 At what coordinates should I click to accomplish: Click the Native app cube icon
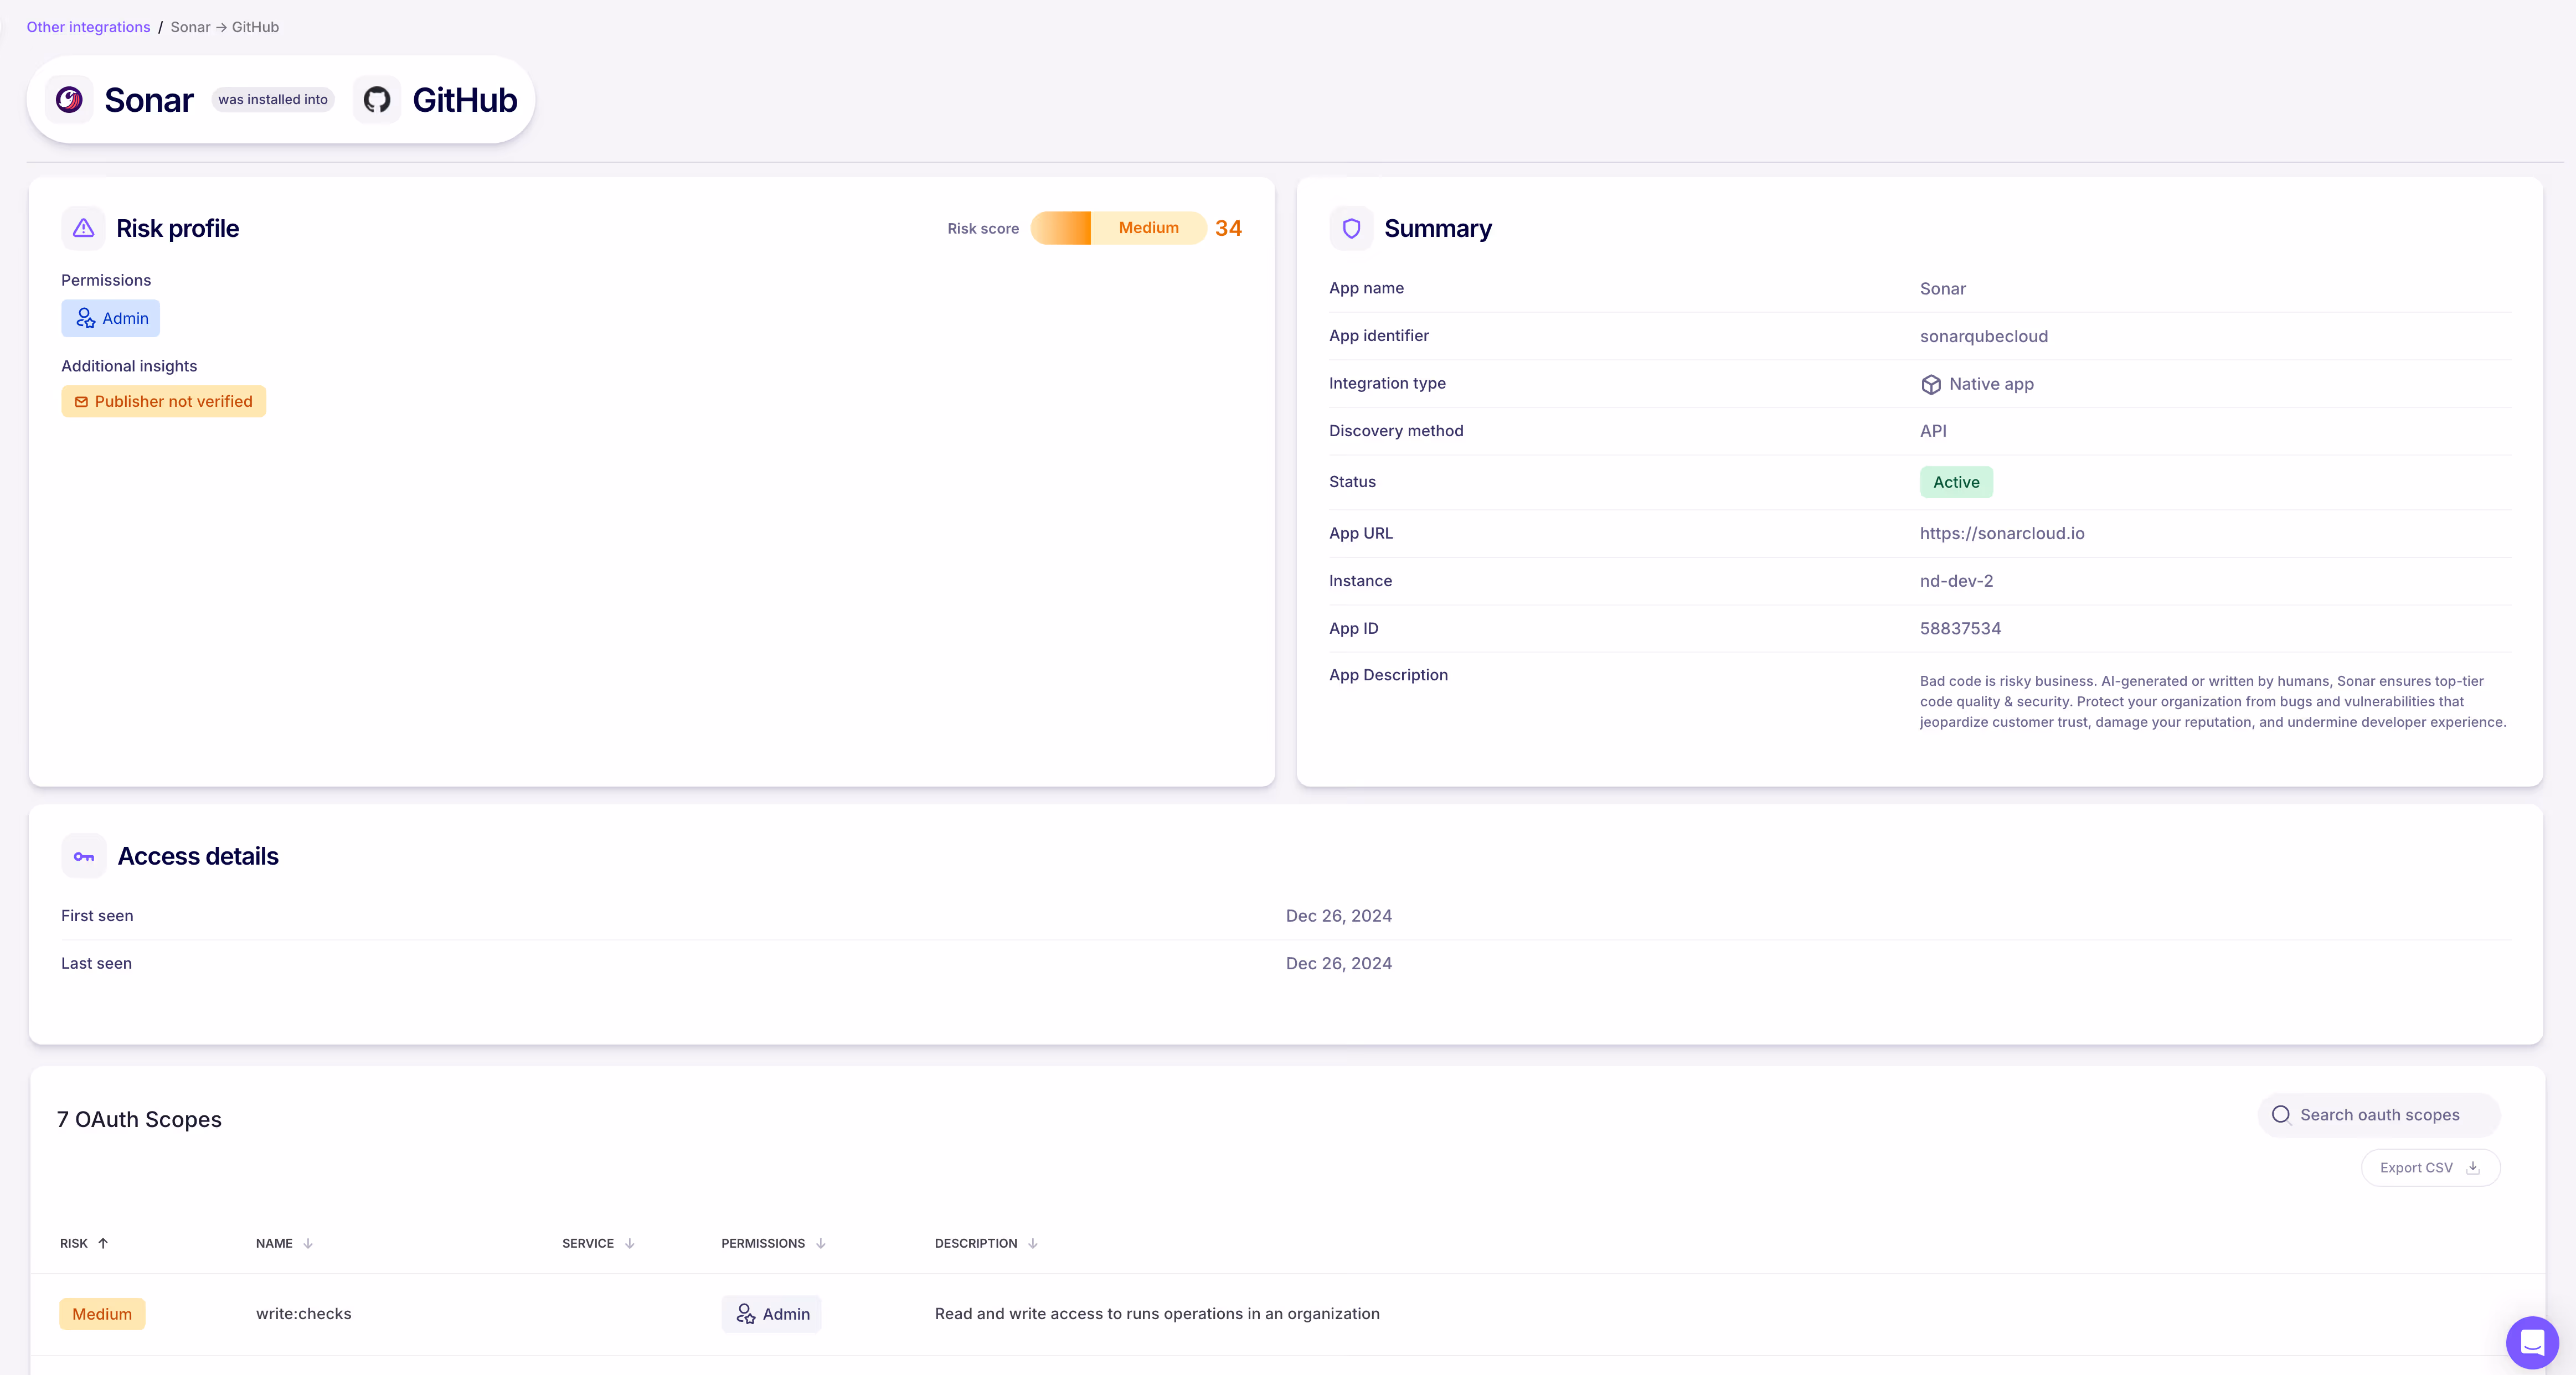1931,384
